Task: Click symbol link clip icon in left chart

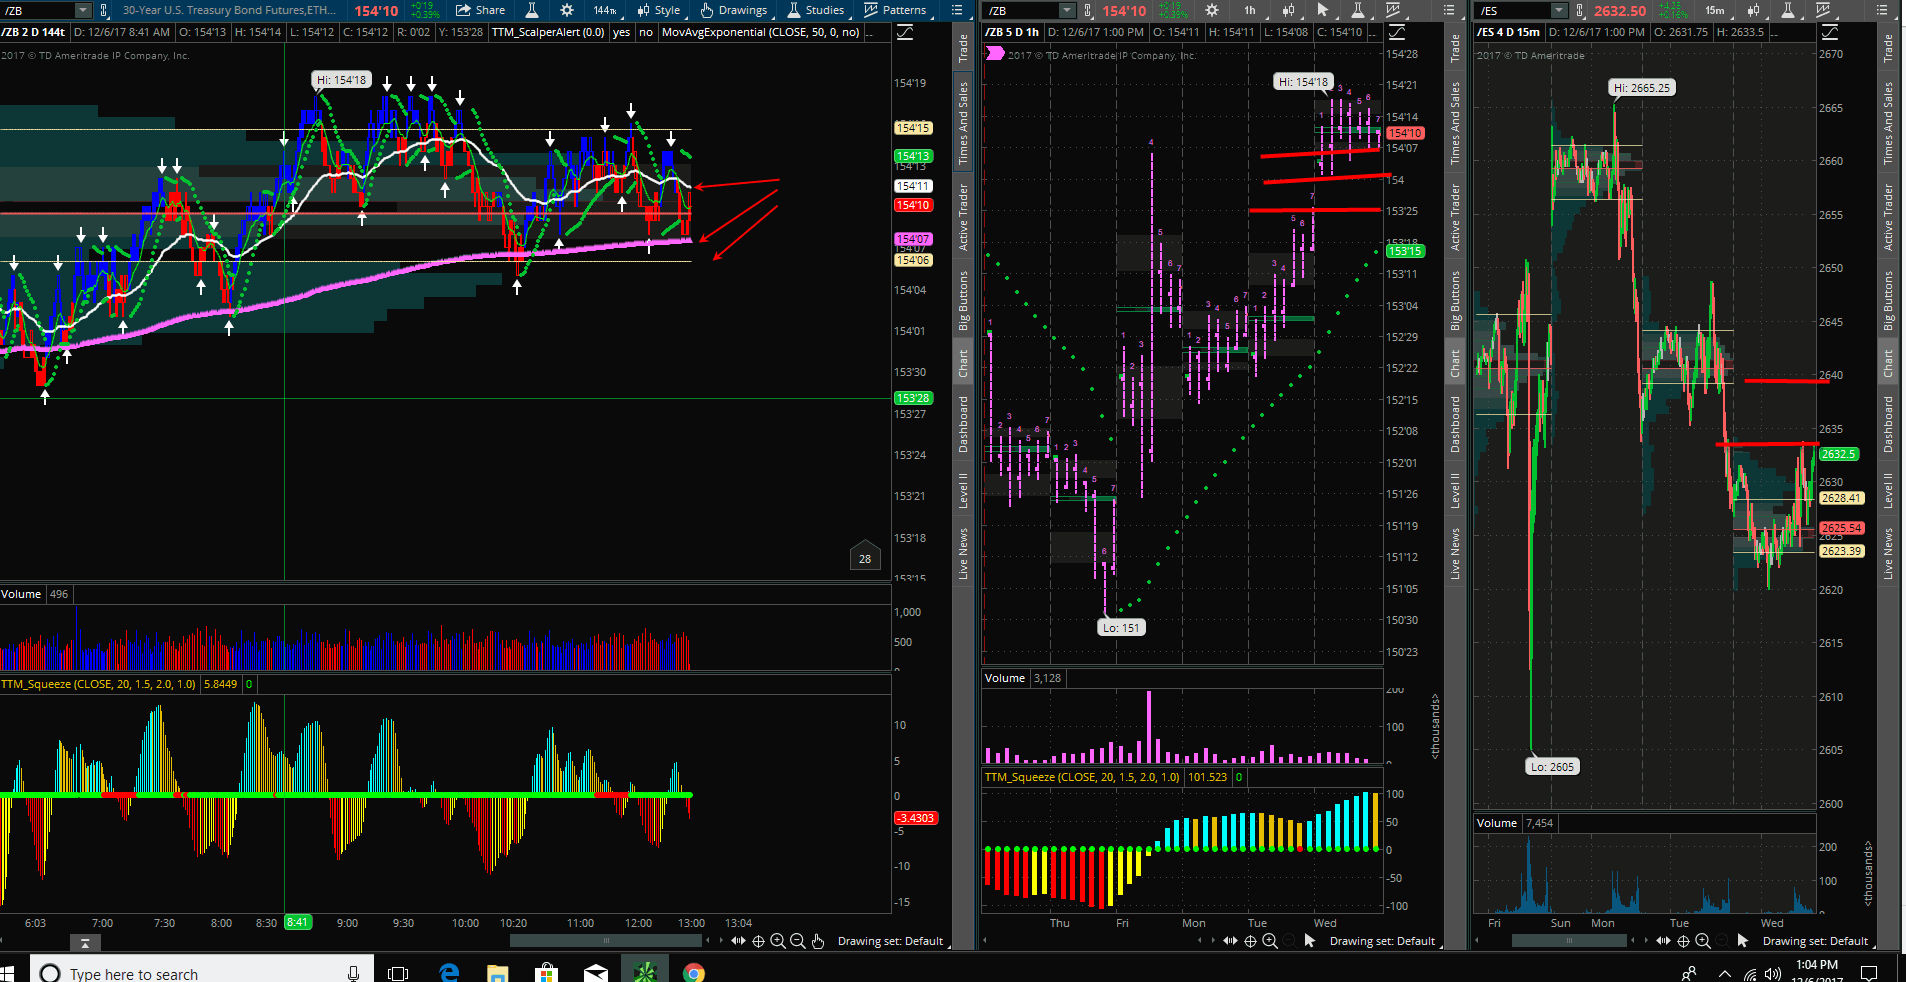Action: point(104,10)
